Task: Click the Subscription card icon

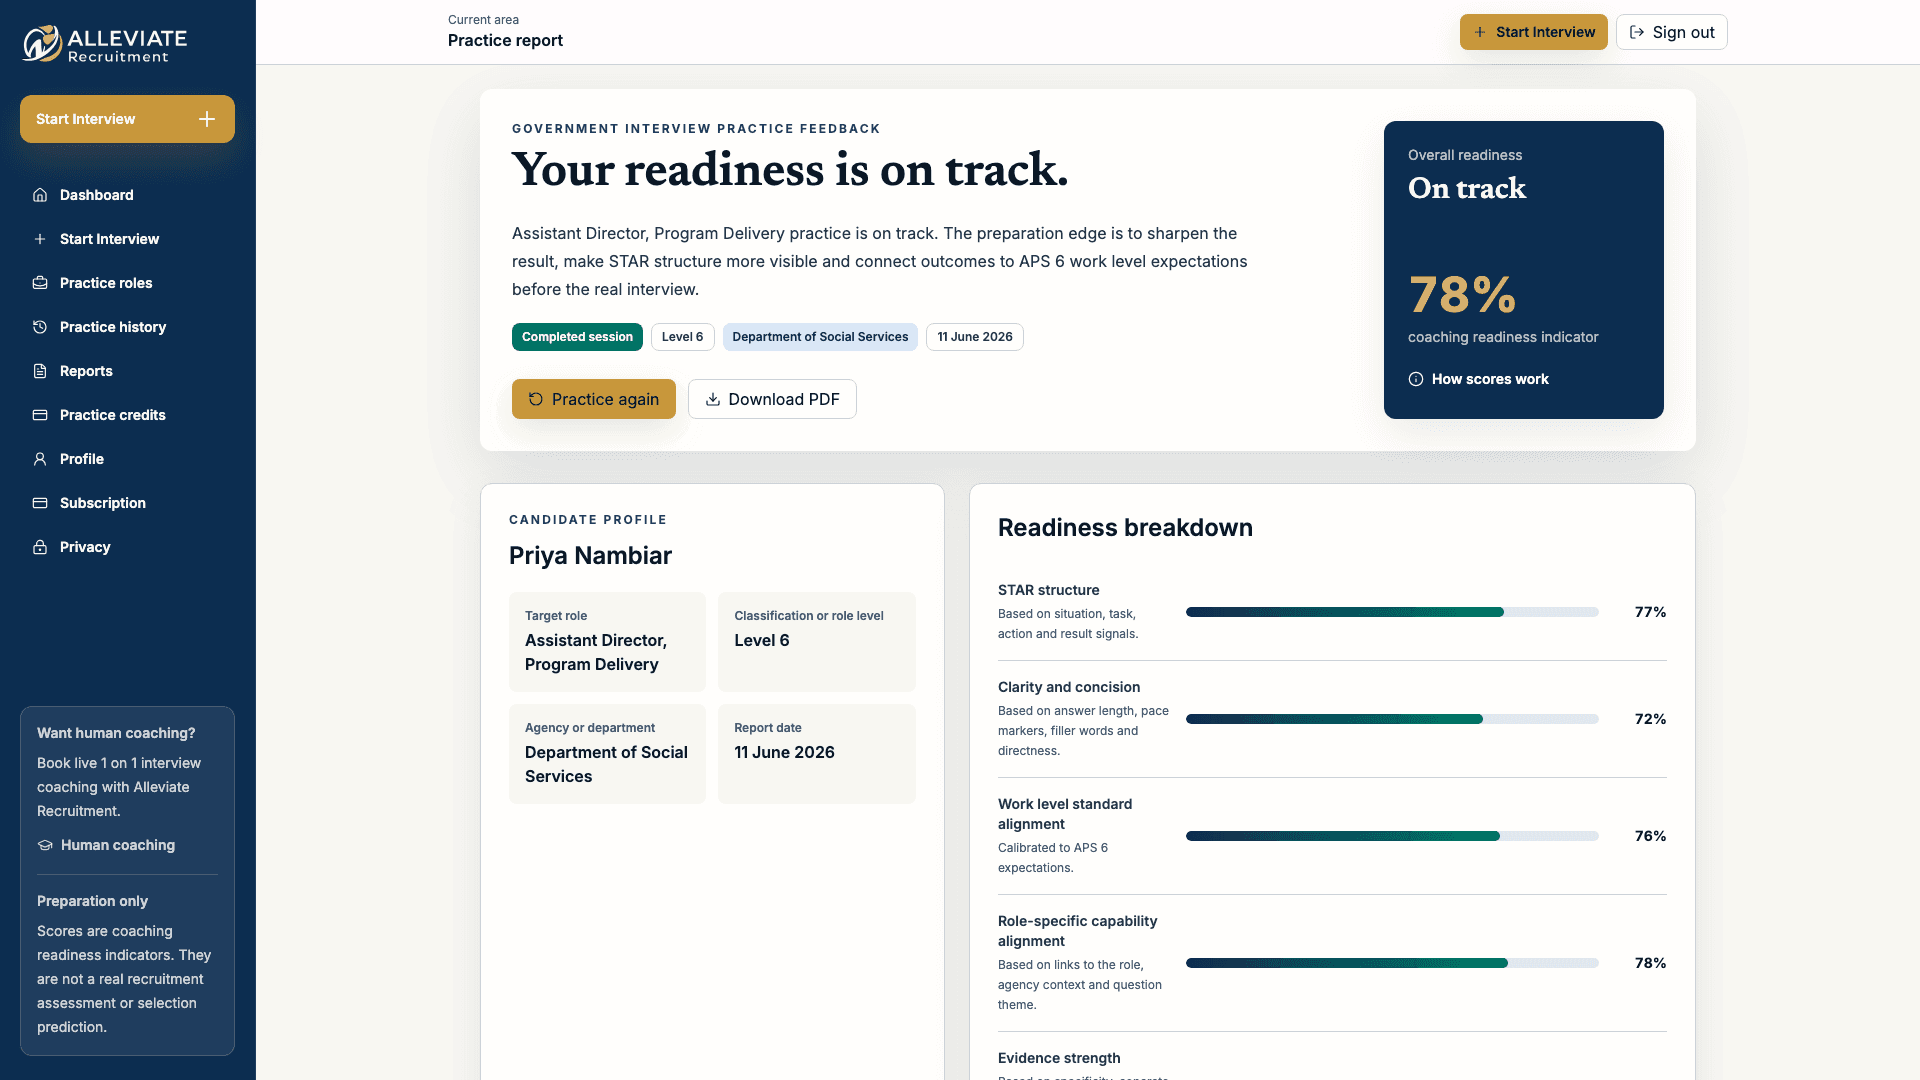Action: click(40, 503)
